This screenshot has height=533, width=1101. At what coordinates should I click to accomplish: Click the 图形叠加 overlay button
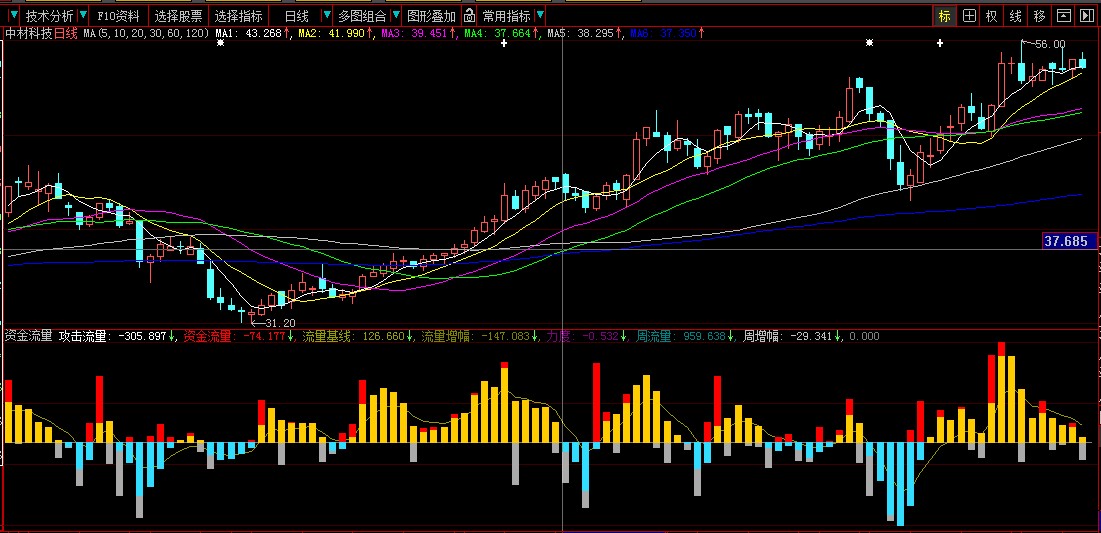click(431, 16)
